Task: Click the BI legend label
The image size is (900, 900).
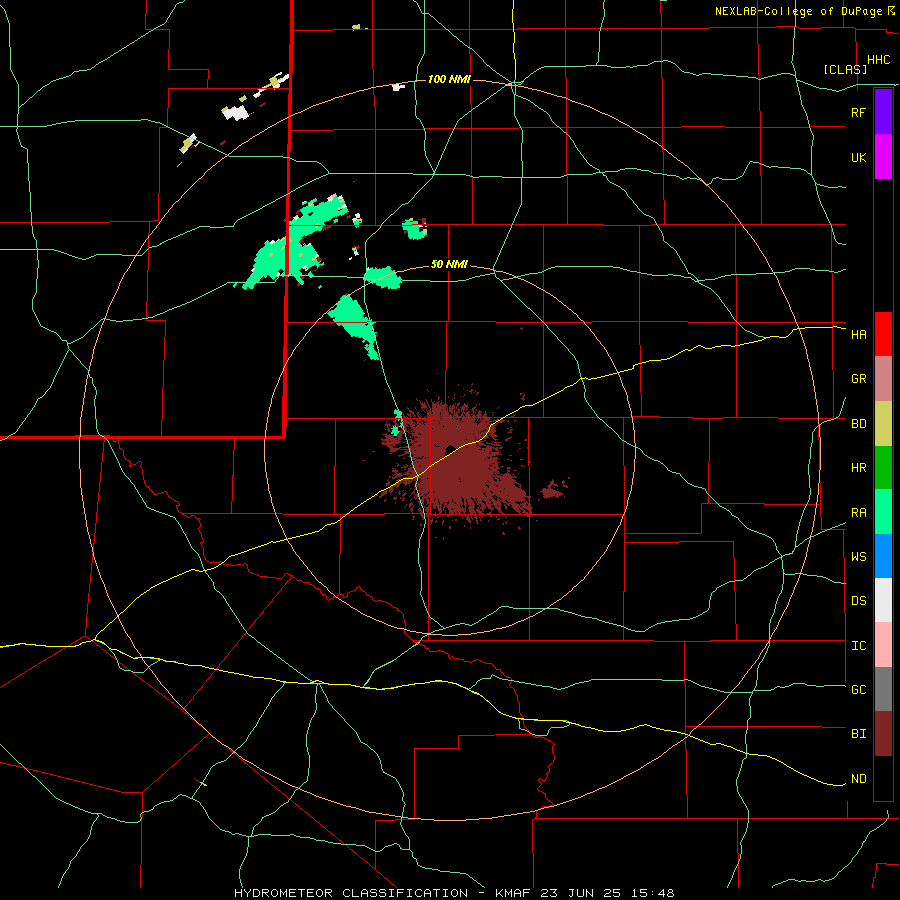Action: point(858,734)
